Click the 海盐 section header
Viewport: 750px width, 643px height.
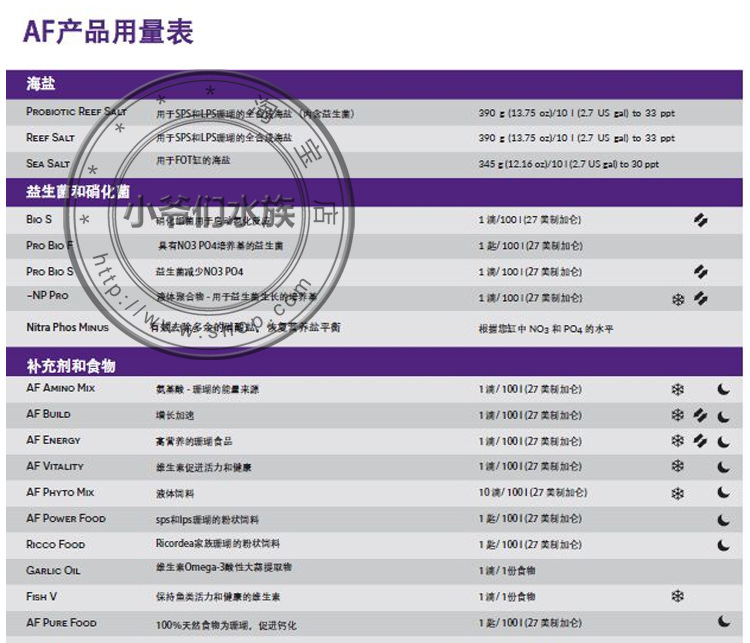(41, 84)
